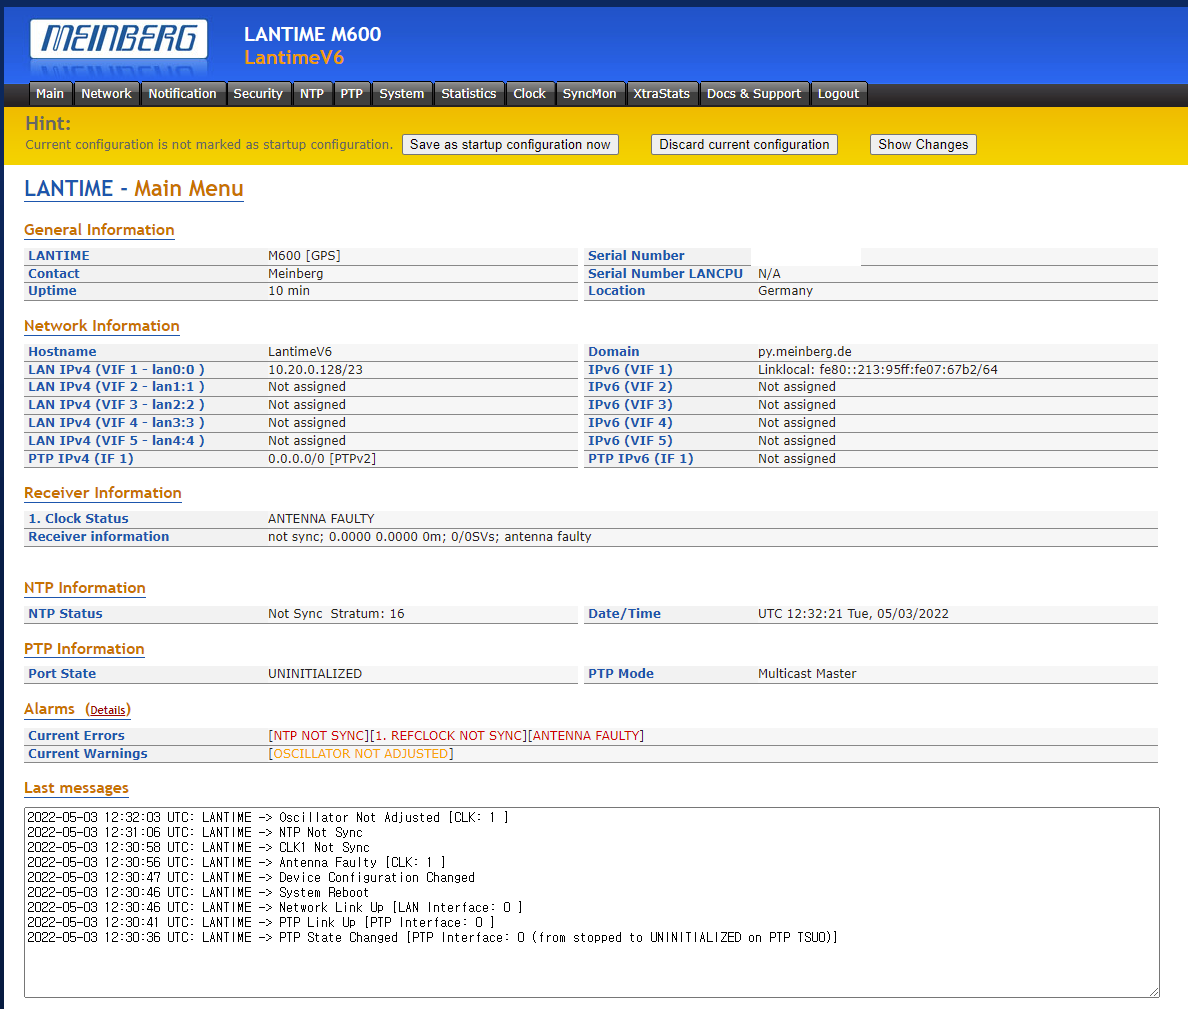This screenshot has height=1009, width=1188.
Task: Click the UNINITIALIZED port state value
Action: [x=315, y=674]
